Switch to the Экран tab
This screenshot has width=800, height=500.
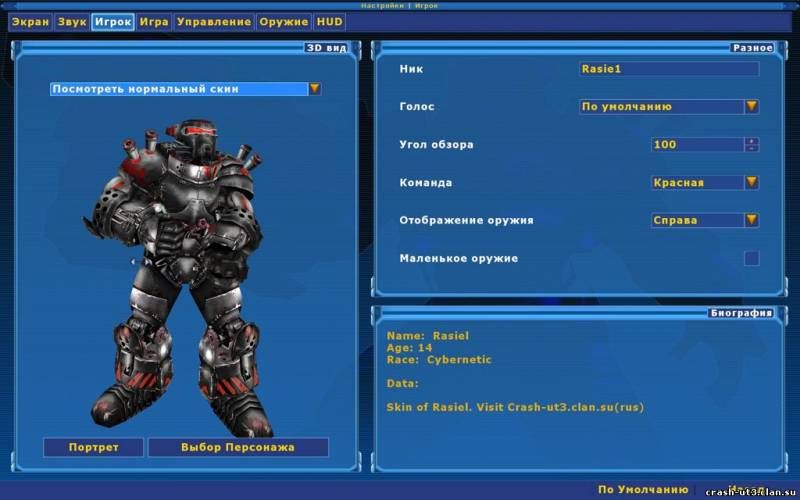[30, 21]
